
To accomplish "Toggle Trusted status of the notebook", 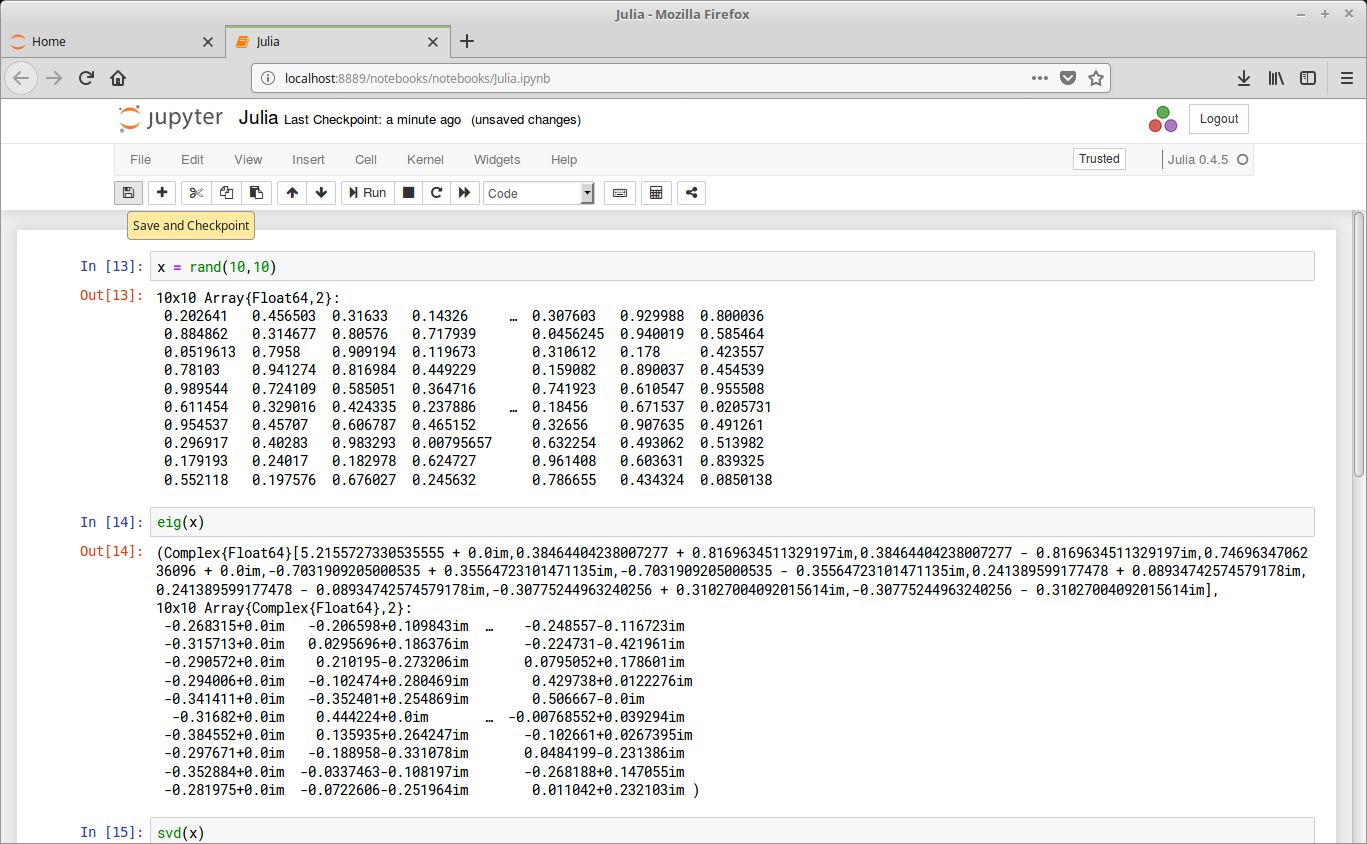I will pos(1098,158).
